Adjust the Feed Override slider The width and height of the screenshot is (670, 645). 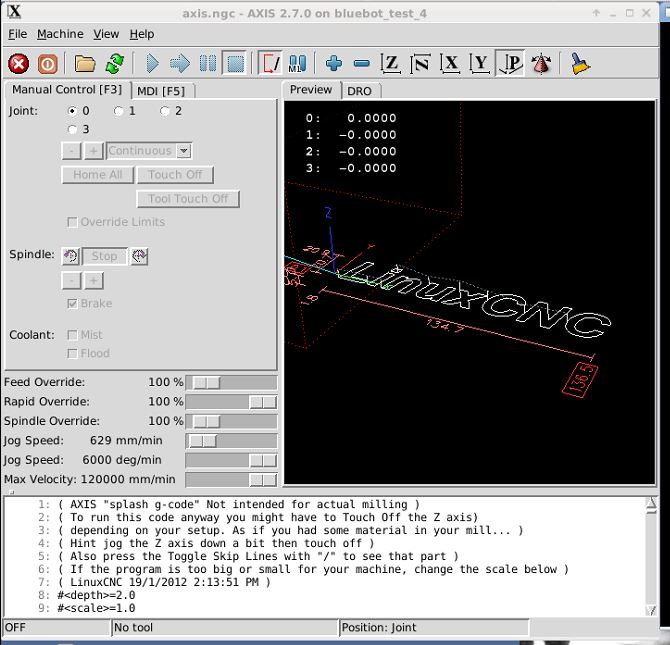coord(231,383)
